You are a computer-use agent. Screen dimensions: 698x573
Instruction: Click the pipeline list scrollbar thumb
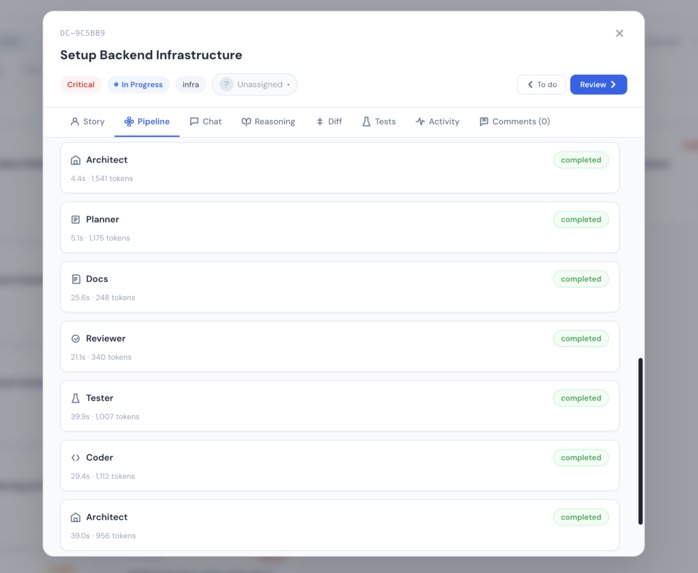640,441
